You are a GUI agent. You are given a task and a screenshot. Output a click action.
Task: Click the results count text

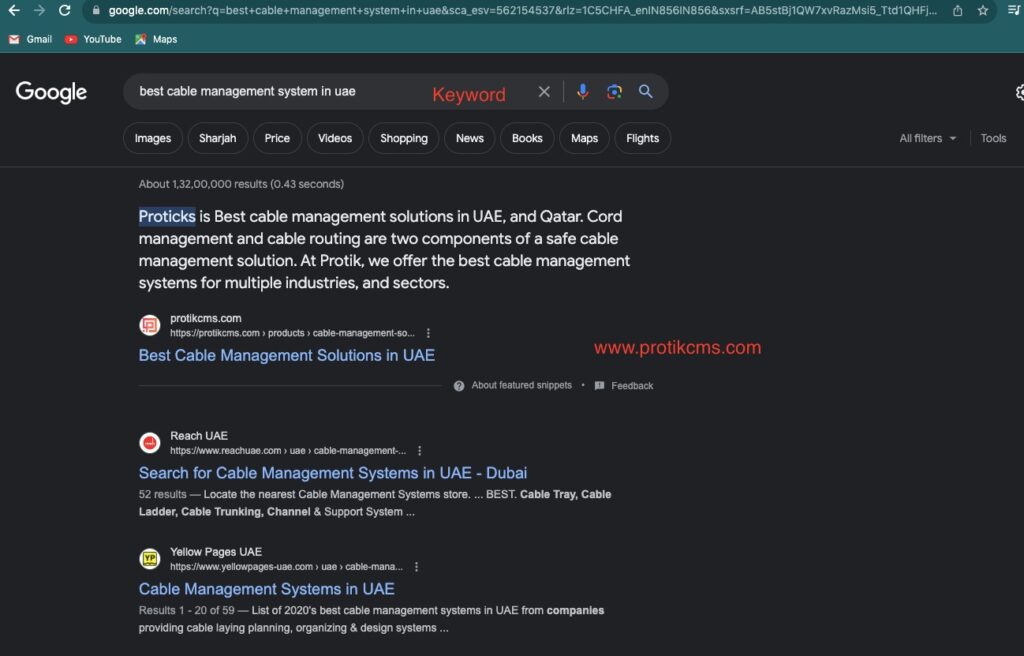pyautogui.click(x=241, y=184)
